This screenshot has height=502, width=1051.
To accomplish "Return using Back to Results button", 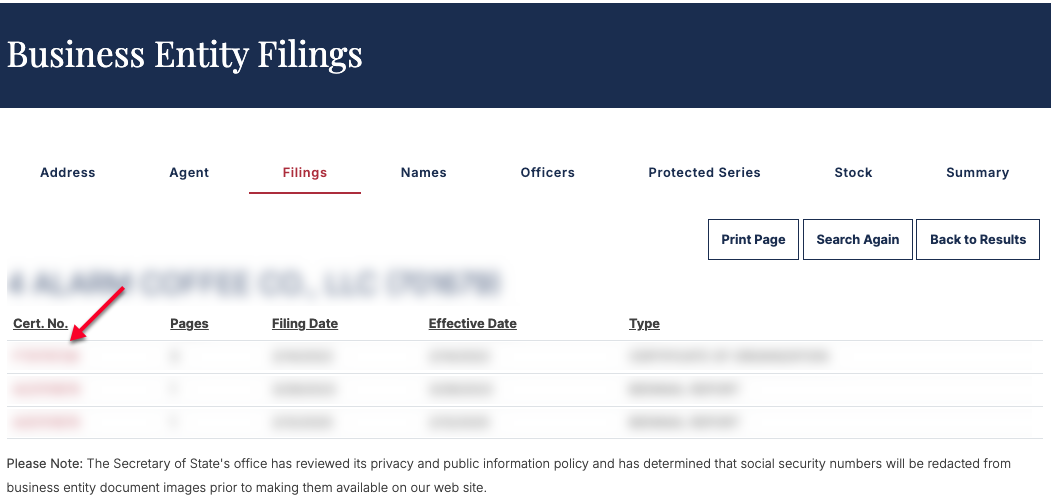I will click(x=978, y=239).
